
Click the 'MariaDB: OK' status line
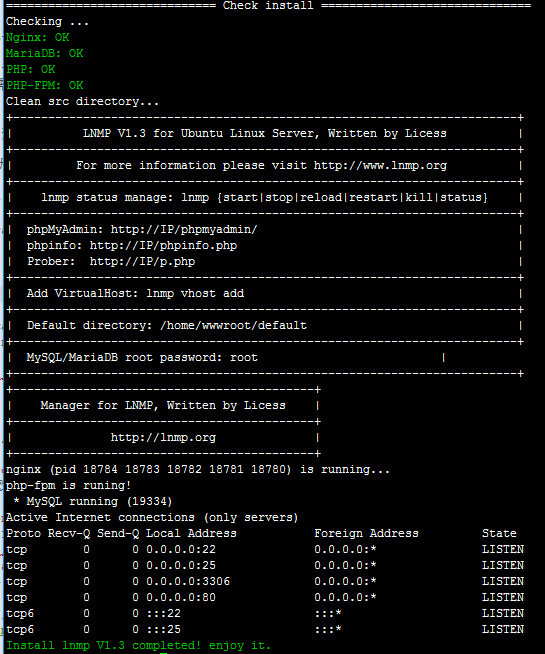click(x=45, y=53)
